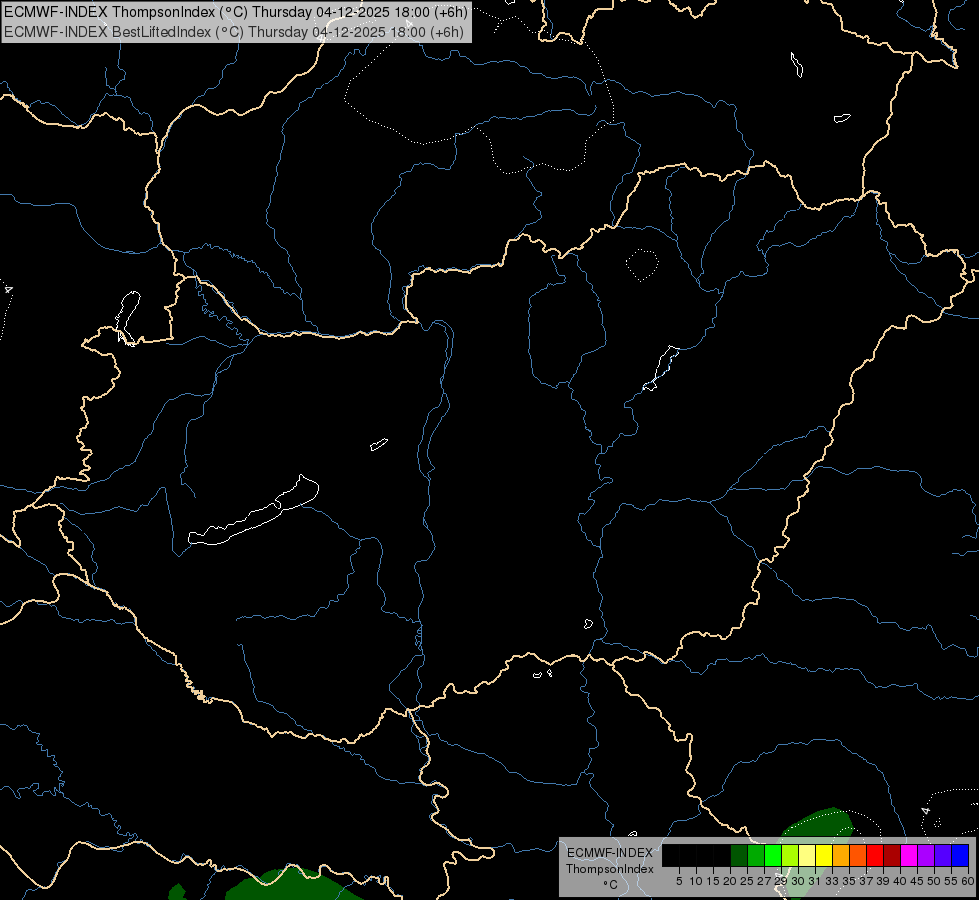Image resolution: width=979 pixels, height=900 pixels.
Task: Select the pale yellow 30-31 legend swatch
Action: click(x=807, y=855)
